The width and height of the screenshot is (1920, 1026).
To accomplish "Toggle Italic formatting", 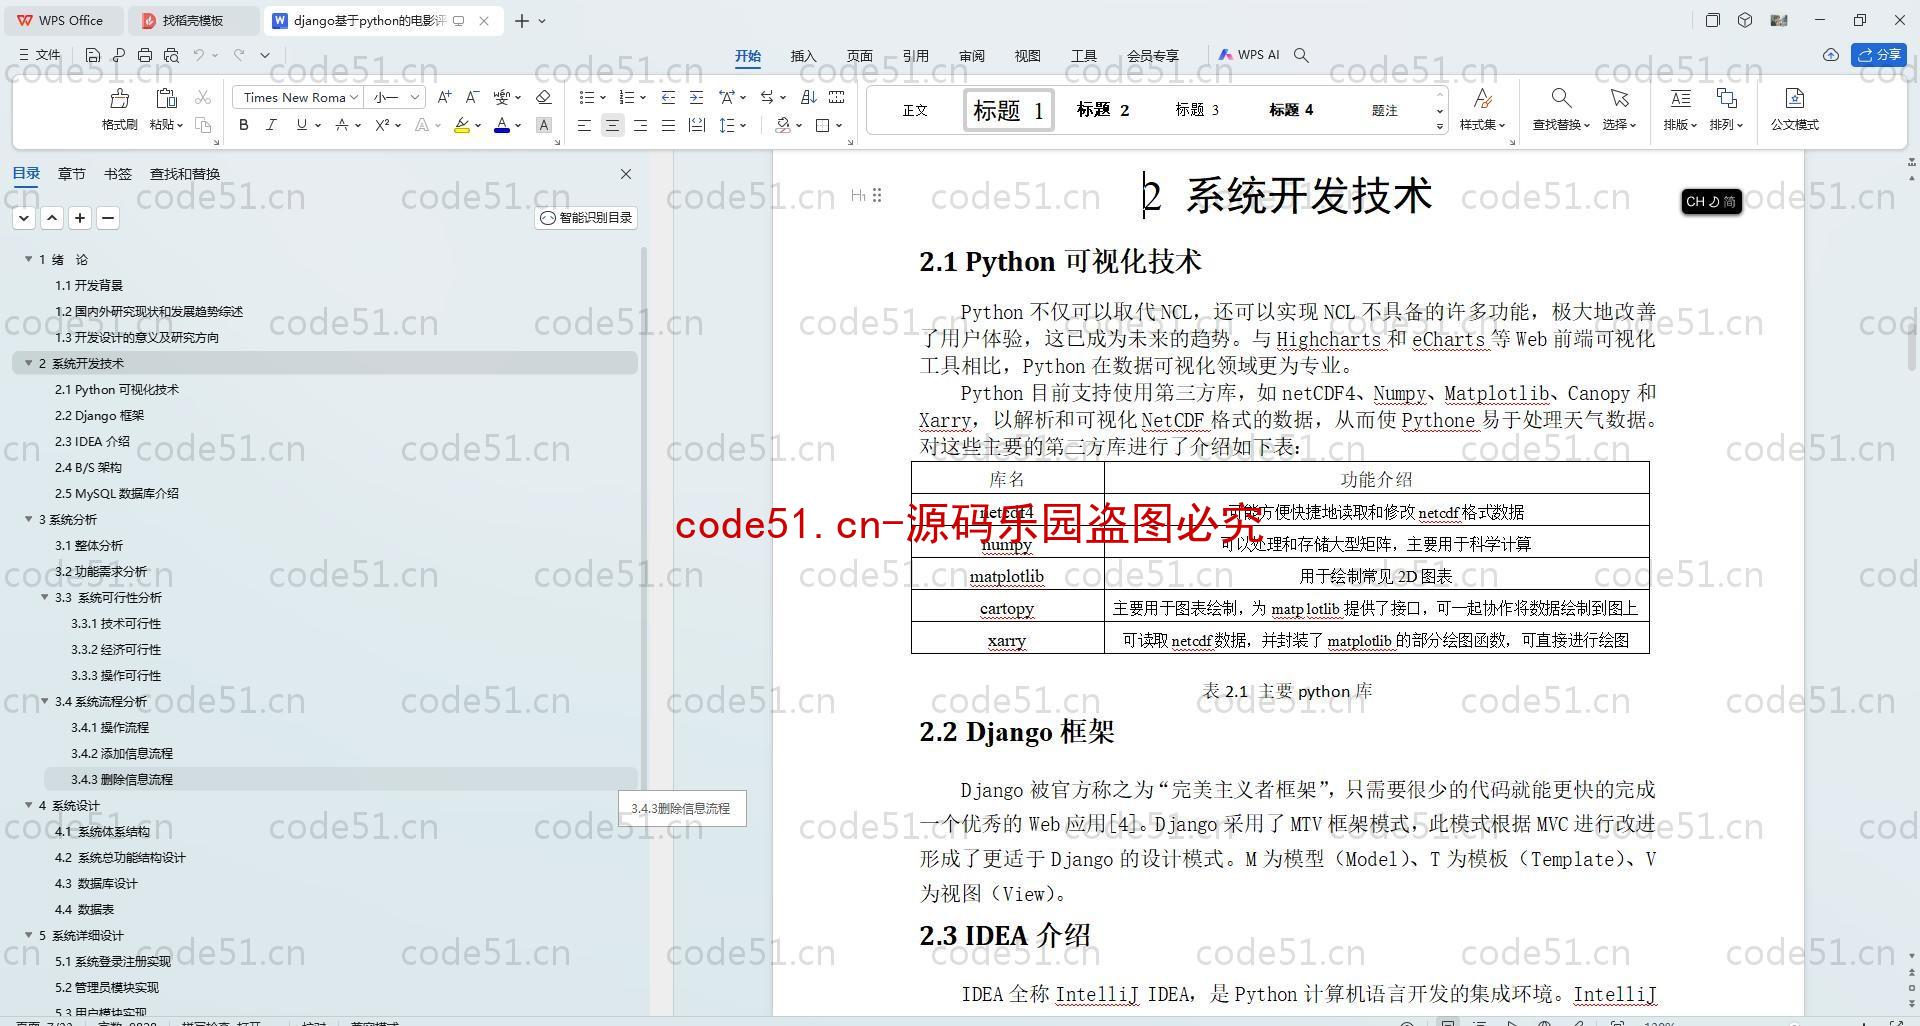I will point(271,125).
